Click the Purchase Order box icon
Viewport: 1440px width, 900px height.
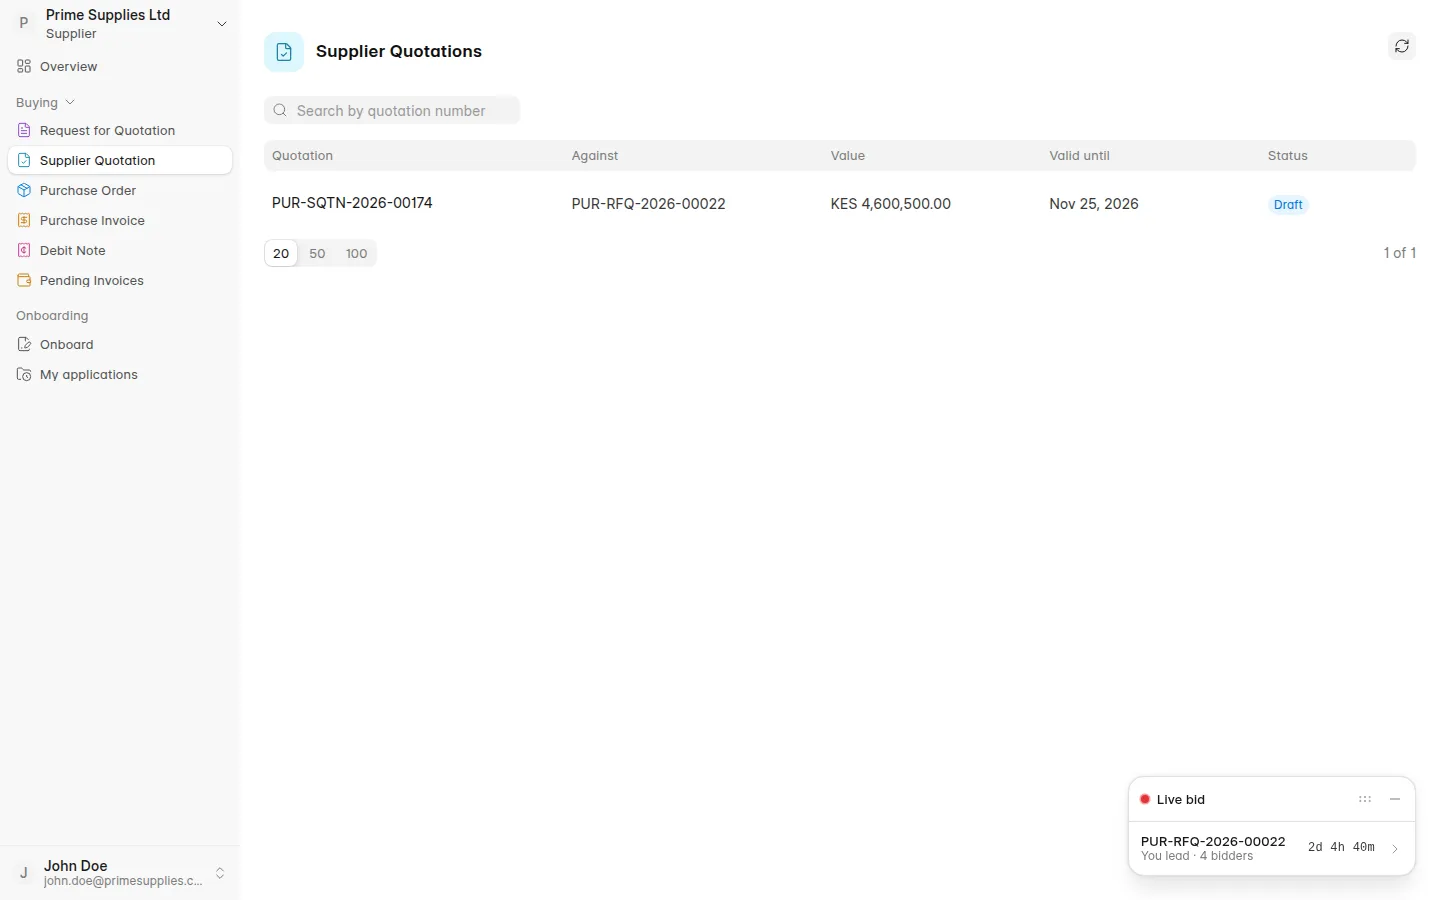click(x=24, y=191)
